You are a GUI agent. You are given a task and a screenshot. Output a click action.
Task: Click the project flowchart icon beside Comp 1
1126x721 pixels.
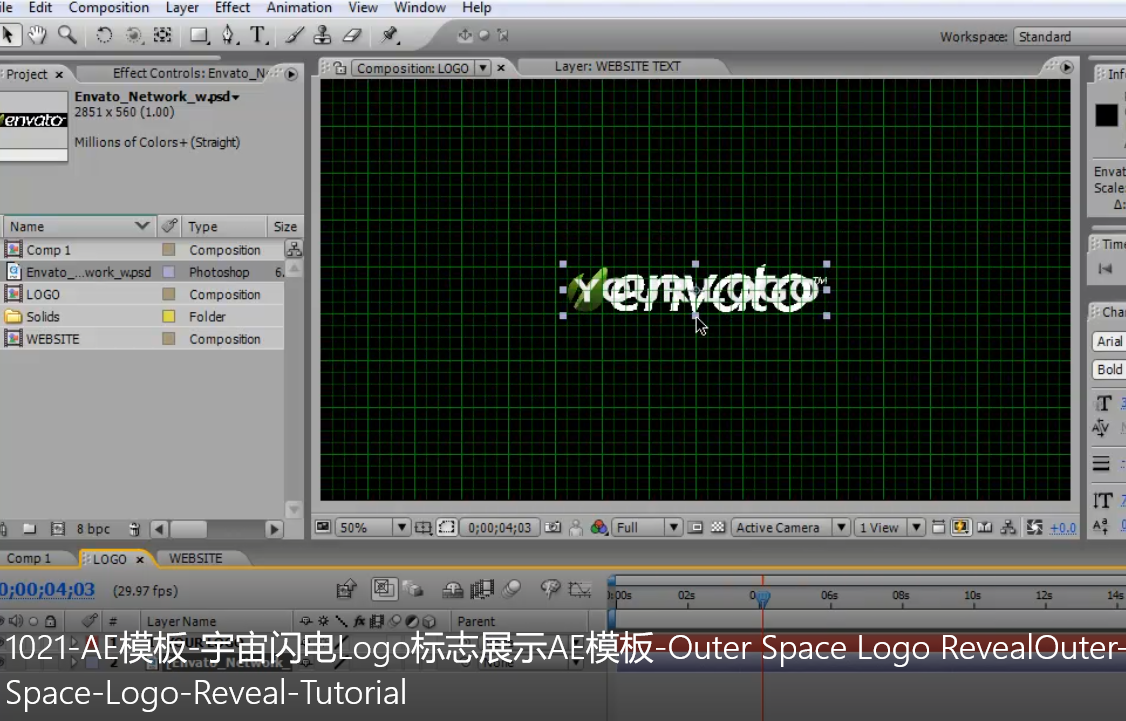[294, 249]
